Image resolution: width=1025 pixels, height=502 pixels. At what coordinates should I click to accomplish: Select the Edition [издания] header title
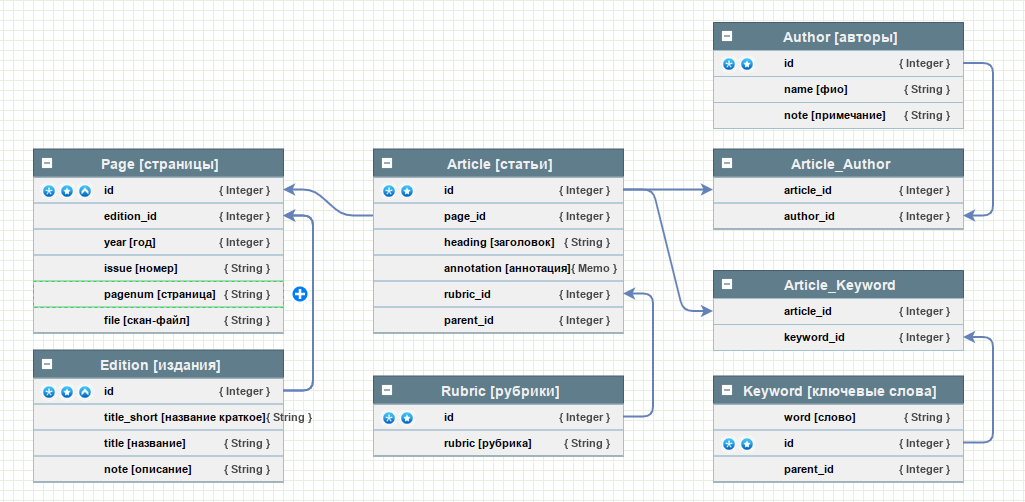coord(160,365)
